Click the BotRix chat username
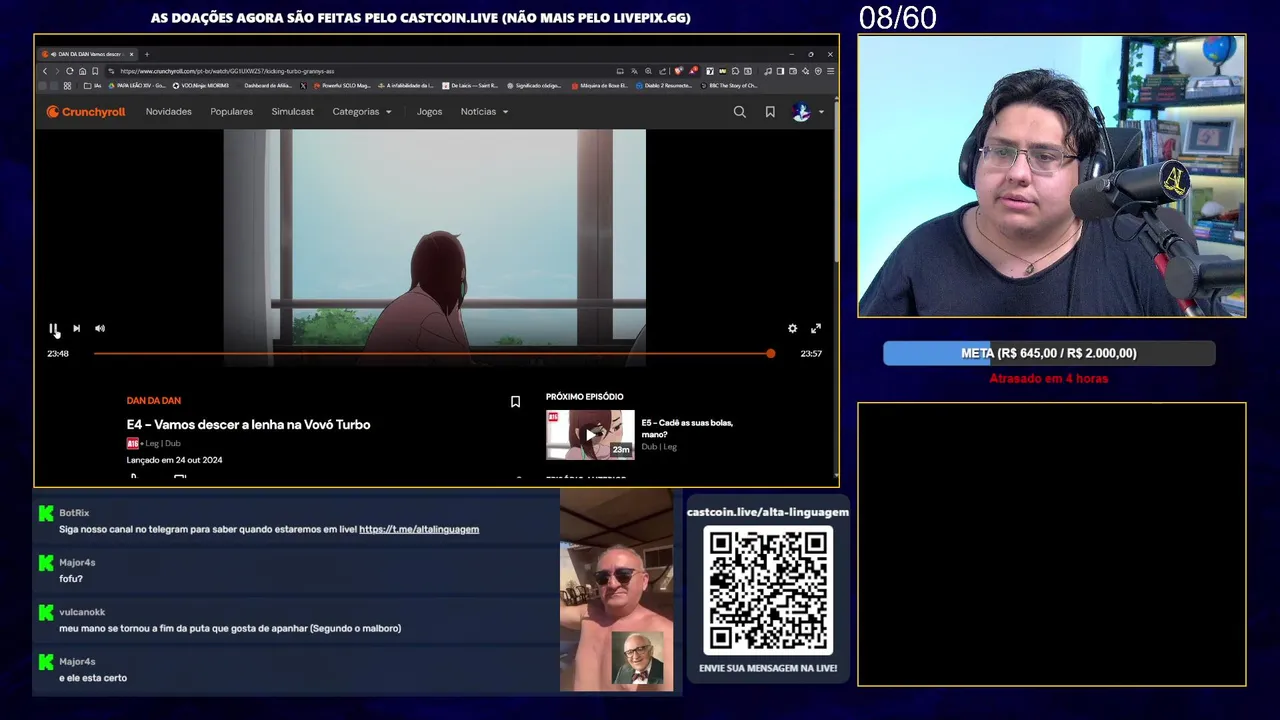 coord(74,513)
